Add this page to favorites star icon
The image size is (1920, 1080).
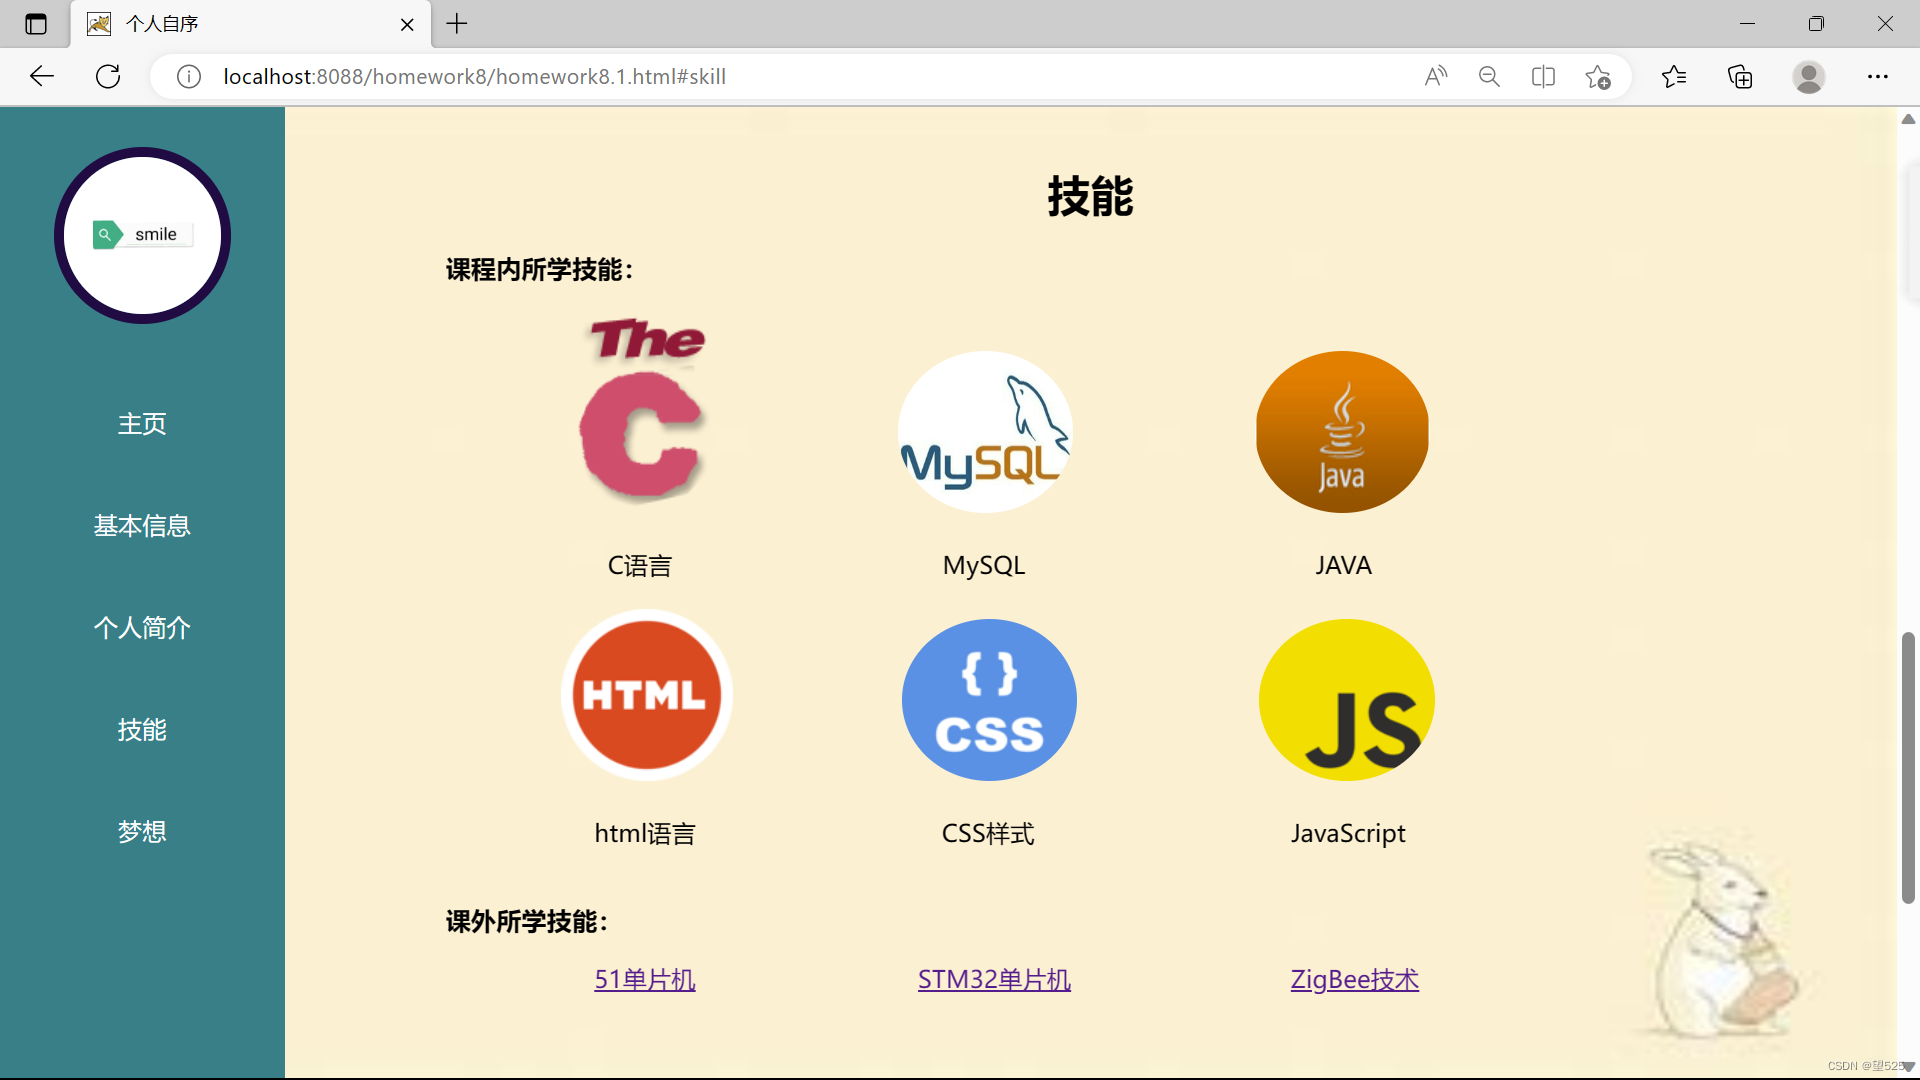tap(1598, 76)
